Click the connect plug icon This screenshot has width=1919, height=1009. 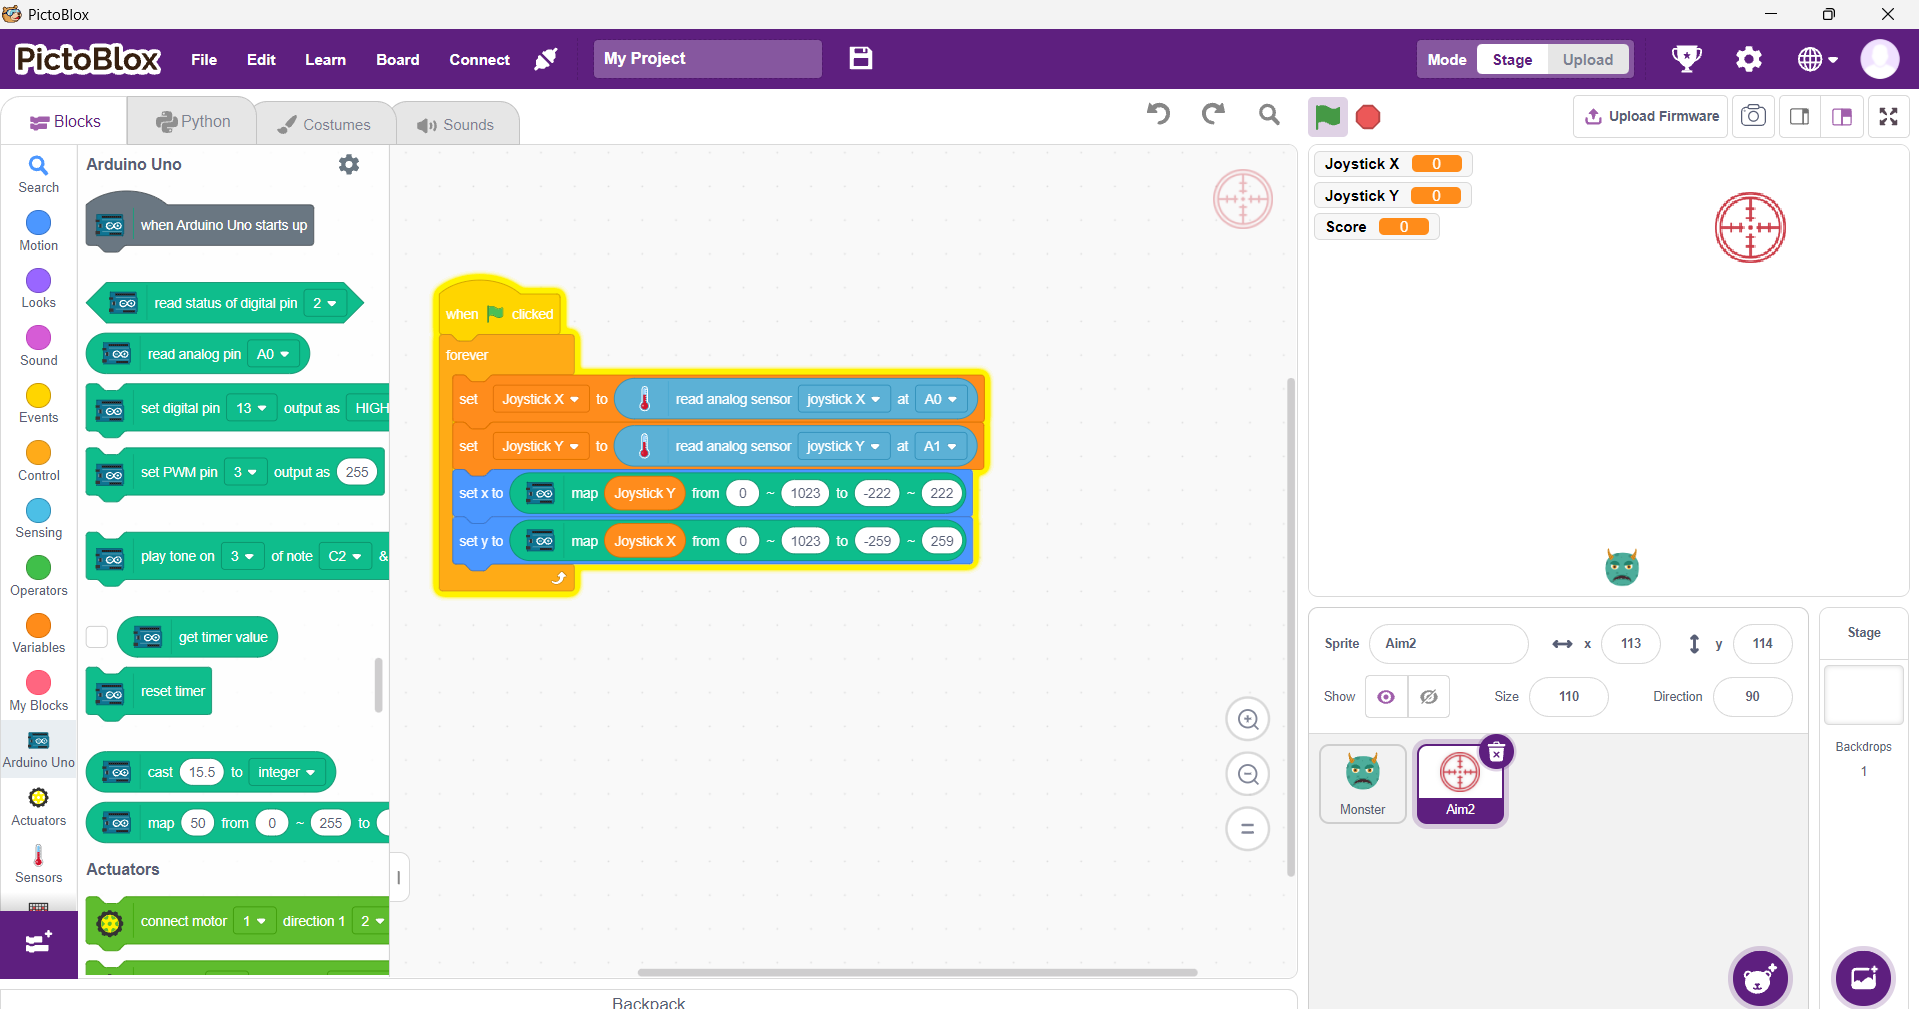tap(546, 59)
